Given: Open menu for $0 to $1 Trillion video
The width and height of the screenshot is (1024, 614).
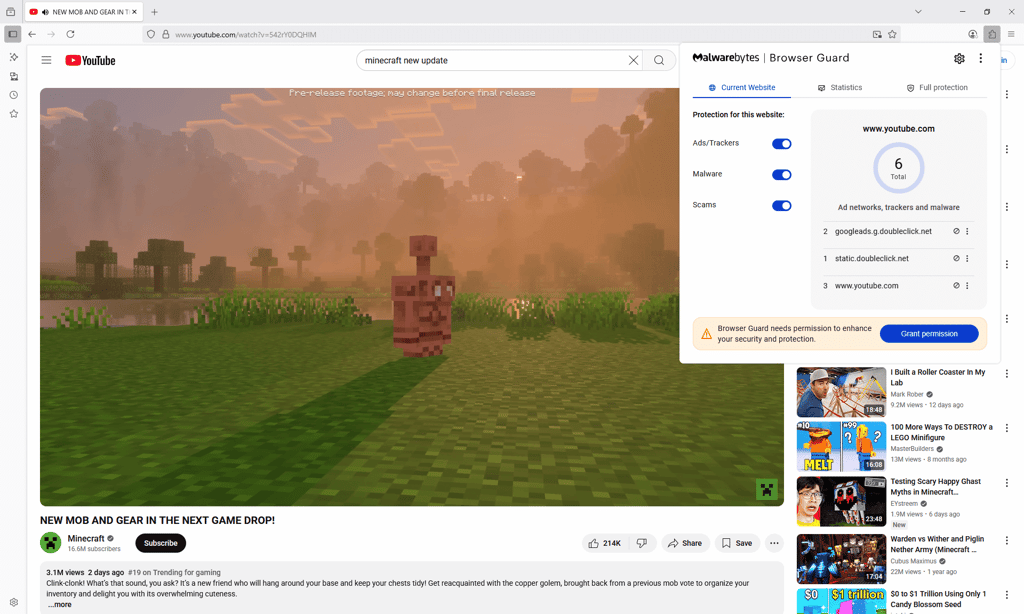Looking at the screenshot, I should click(1006, 595).
